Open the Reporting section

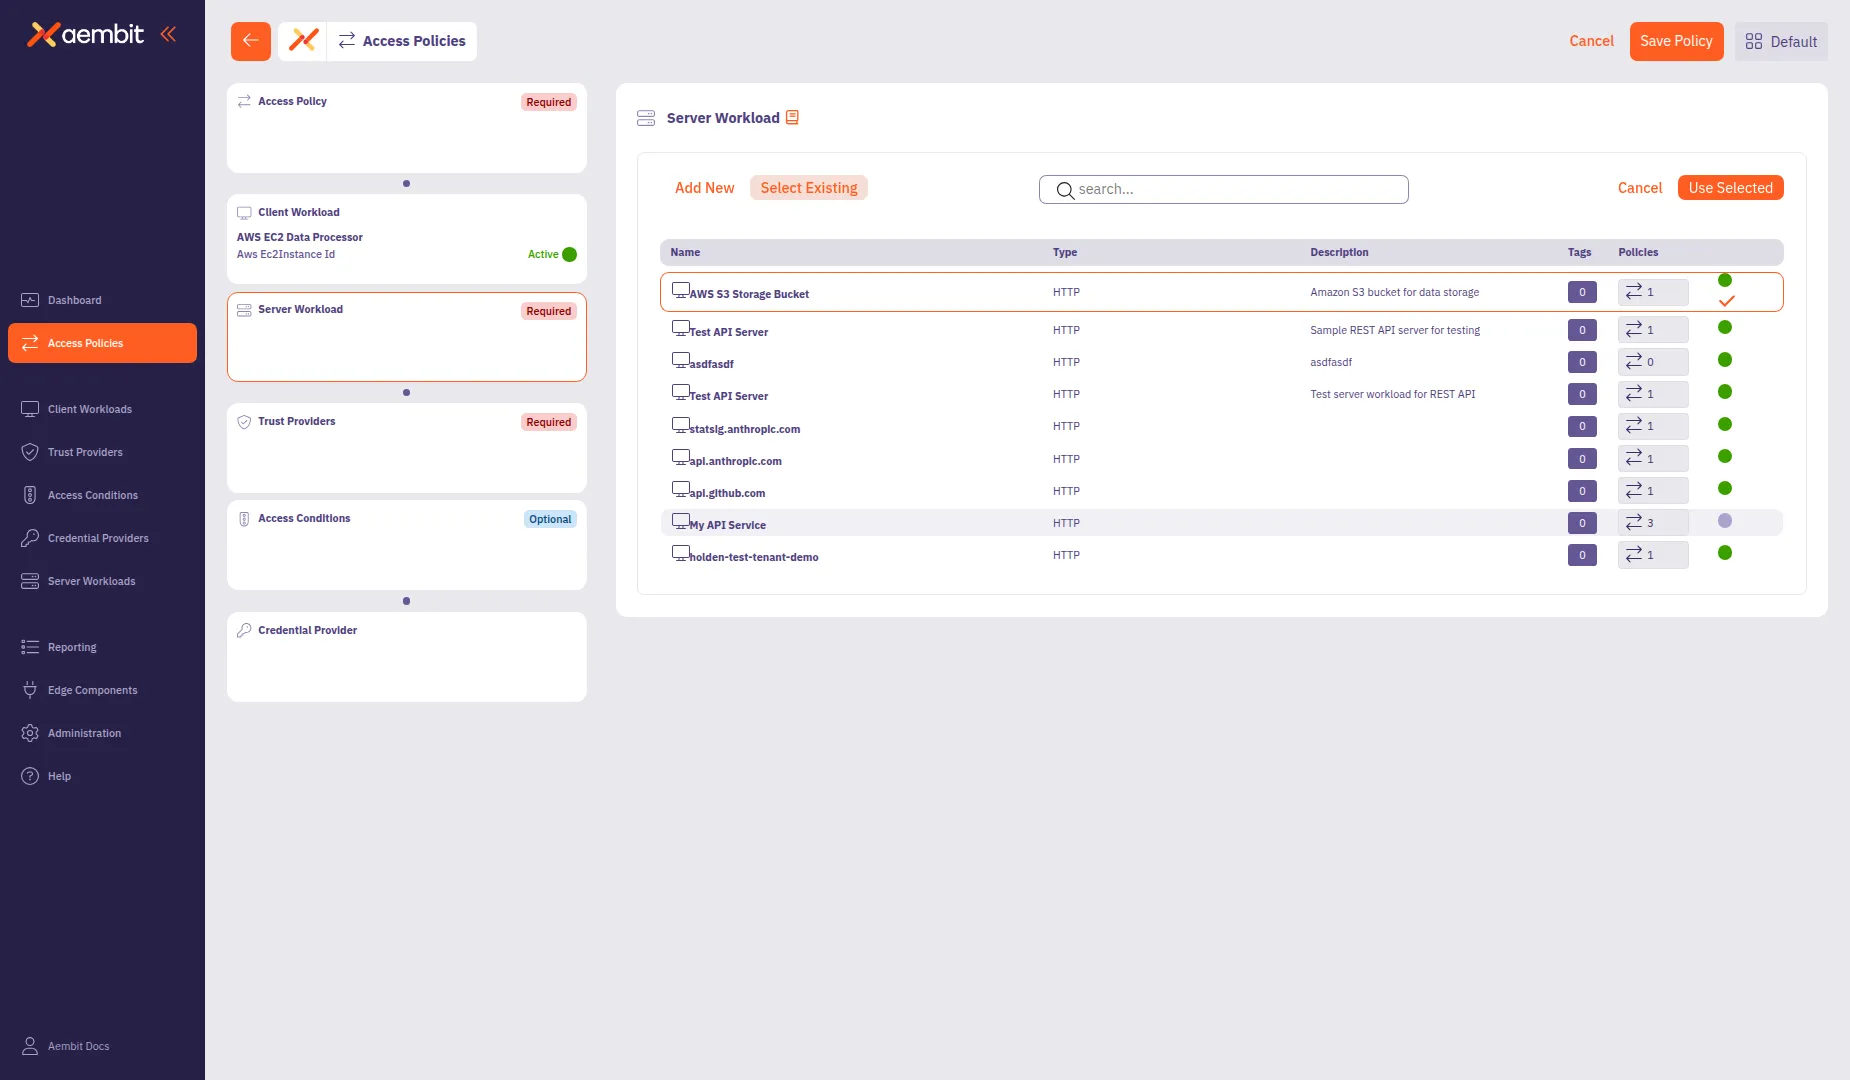pyautogui.click(x=73, y=647)
